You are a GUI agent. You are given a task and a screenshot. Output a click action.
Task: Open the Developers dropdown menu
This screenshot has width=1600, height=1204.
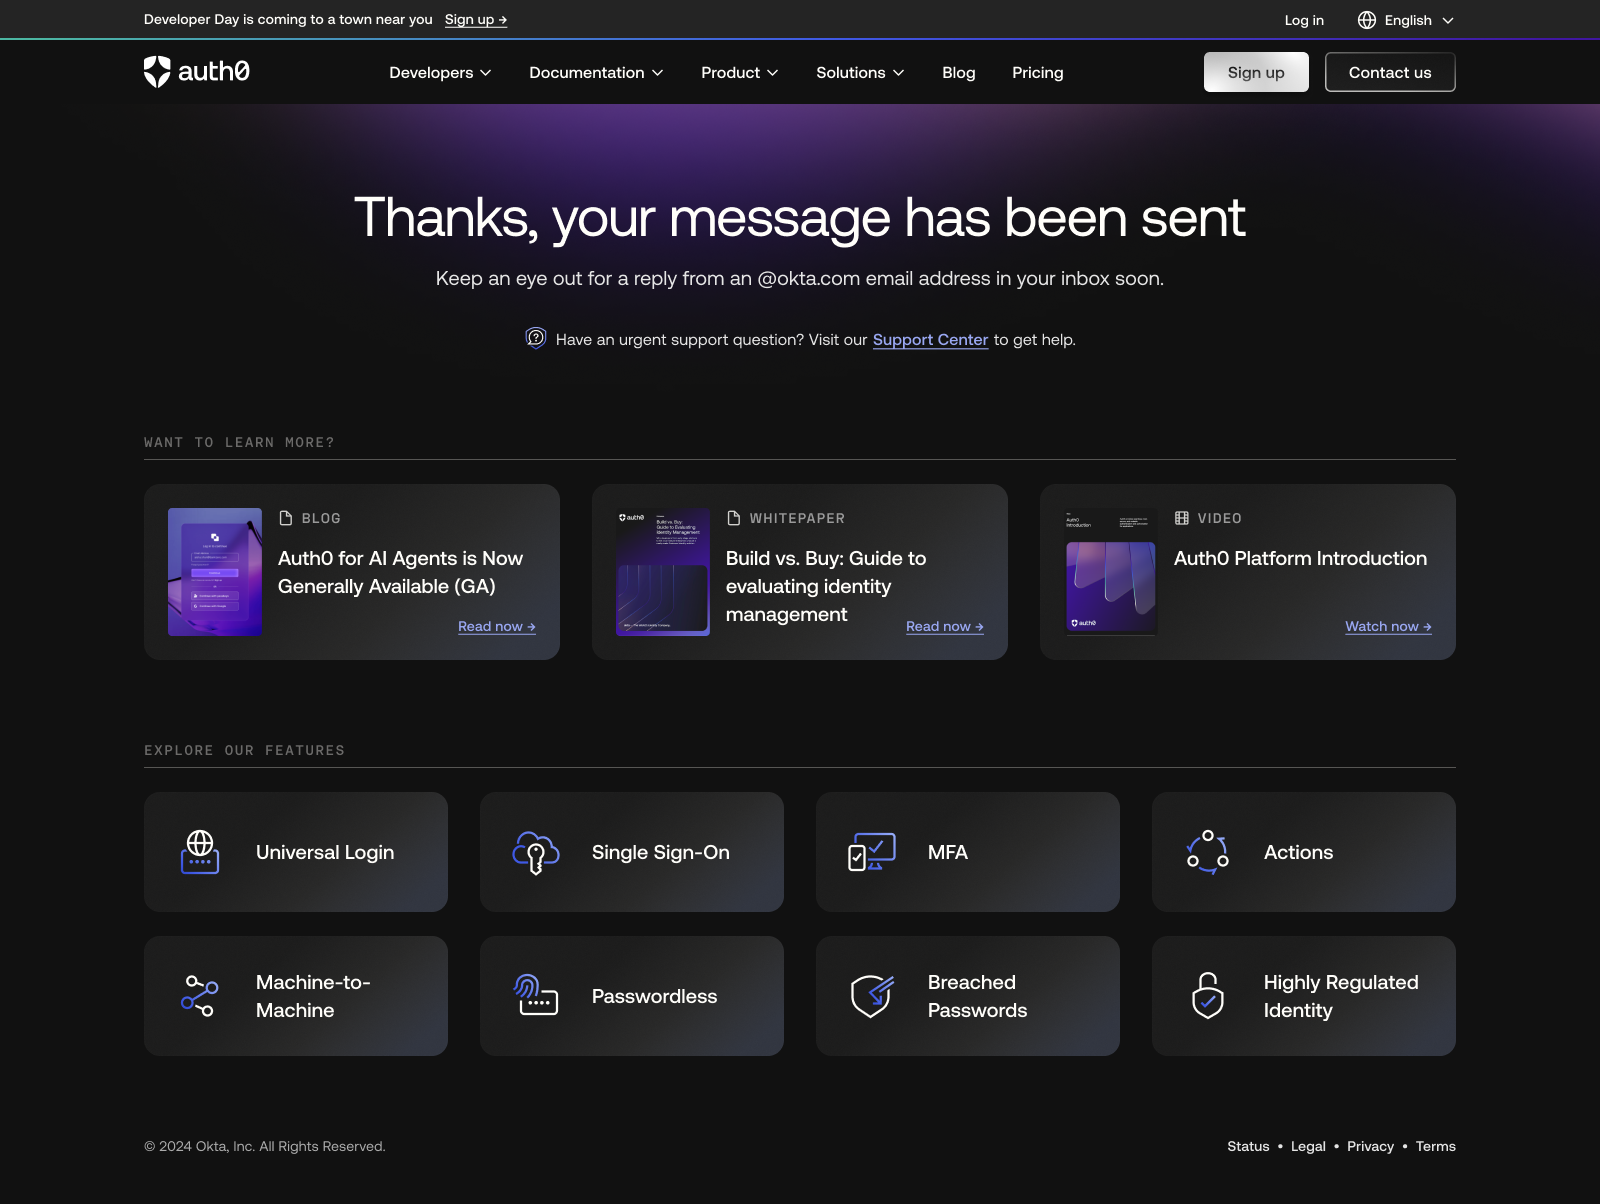[440, 73]
